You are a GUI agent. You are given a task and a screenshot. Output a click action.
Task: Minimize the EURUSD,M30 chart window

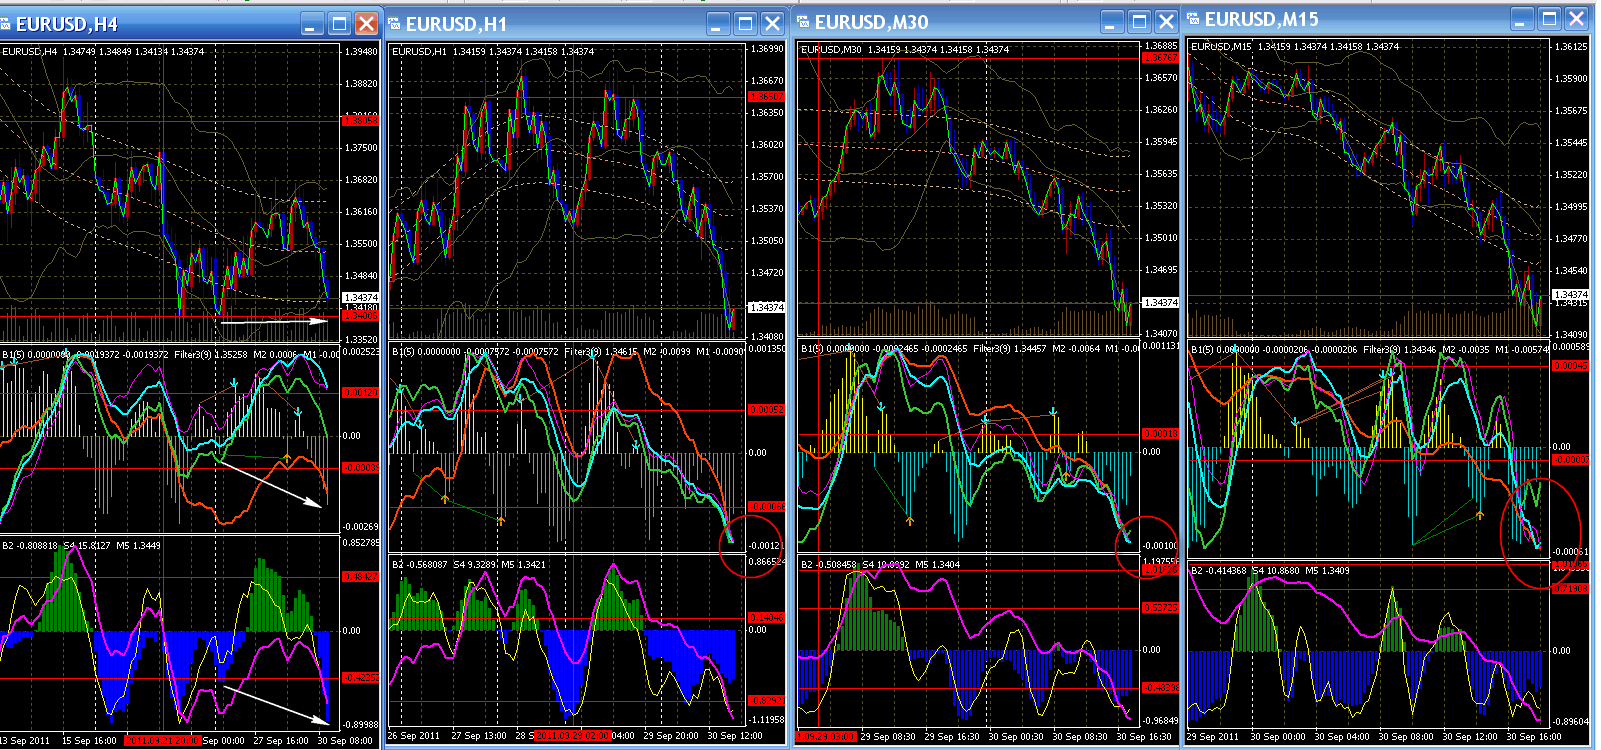[1112, 22]
